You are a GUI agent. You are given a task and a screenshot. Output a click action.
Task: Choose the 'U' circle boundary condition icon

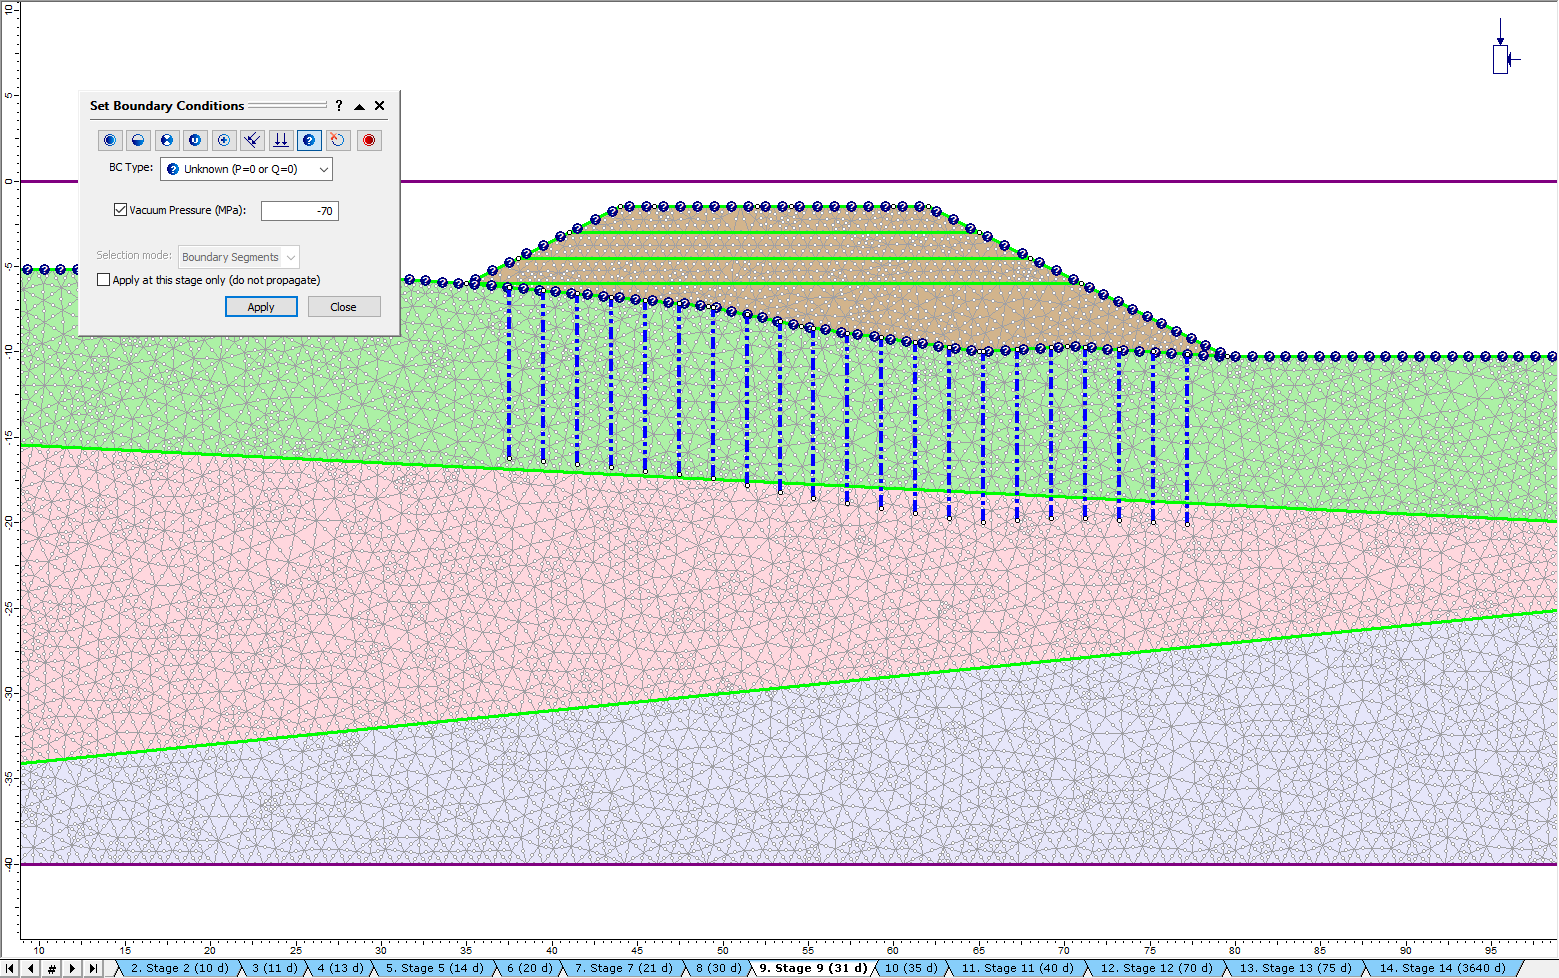[x=195, y=140]
